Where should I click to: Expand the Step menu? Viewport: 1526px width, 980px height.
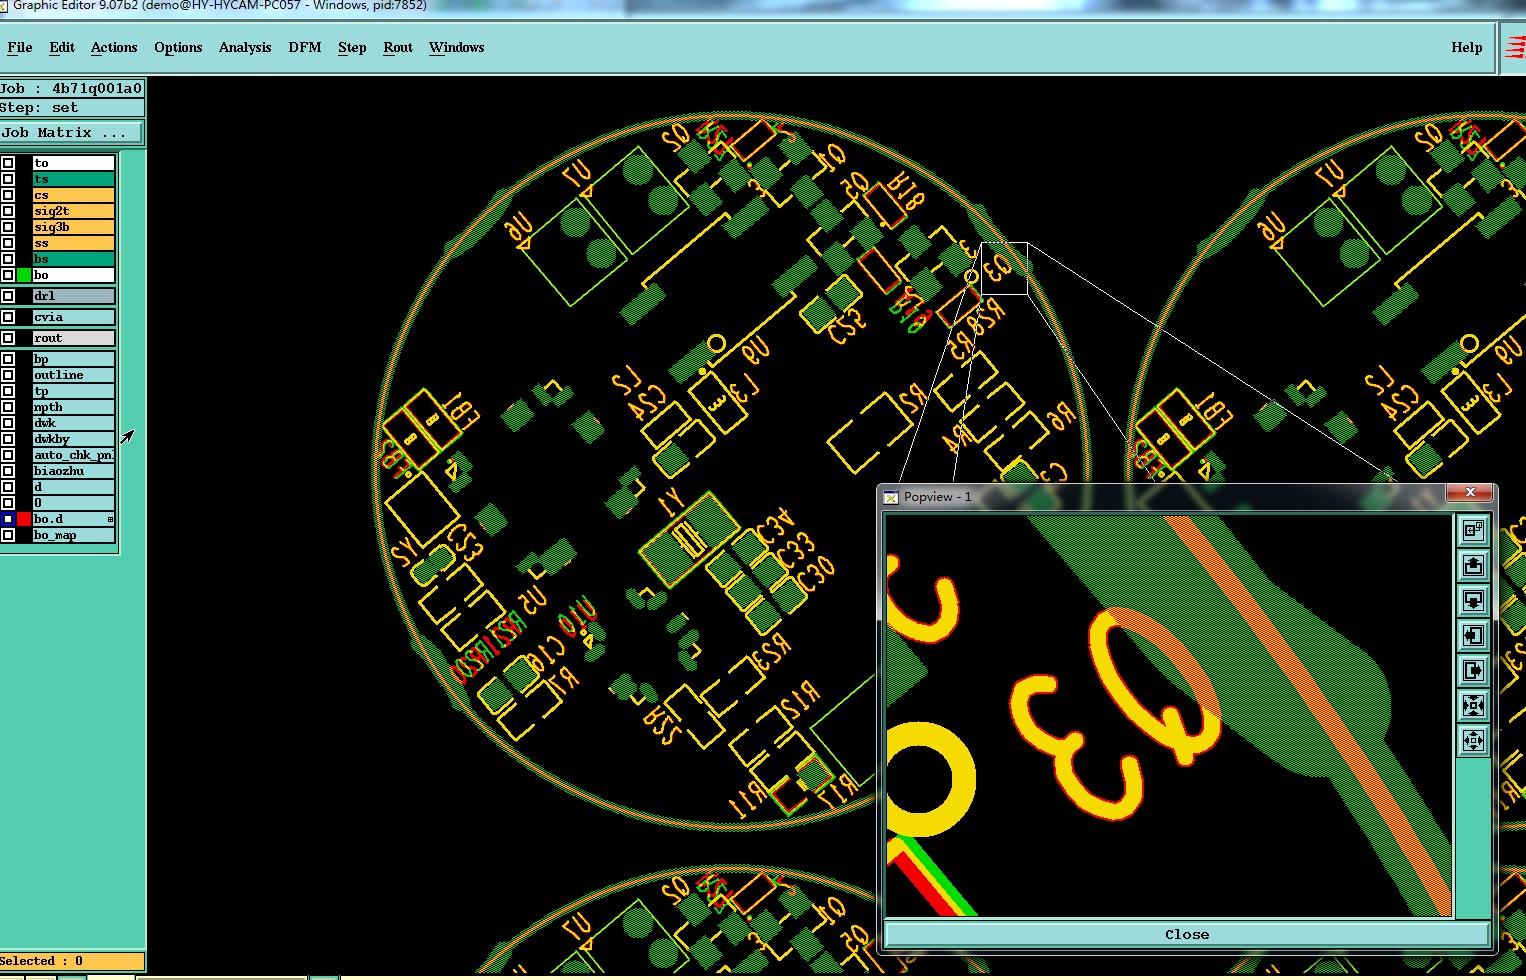point(352,47)
